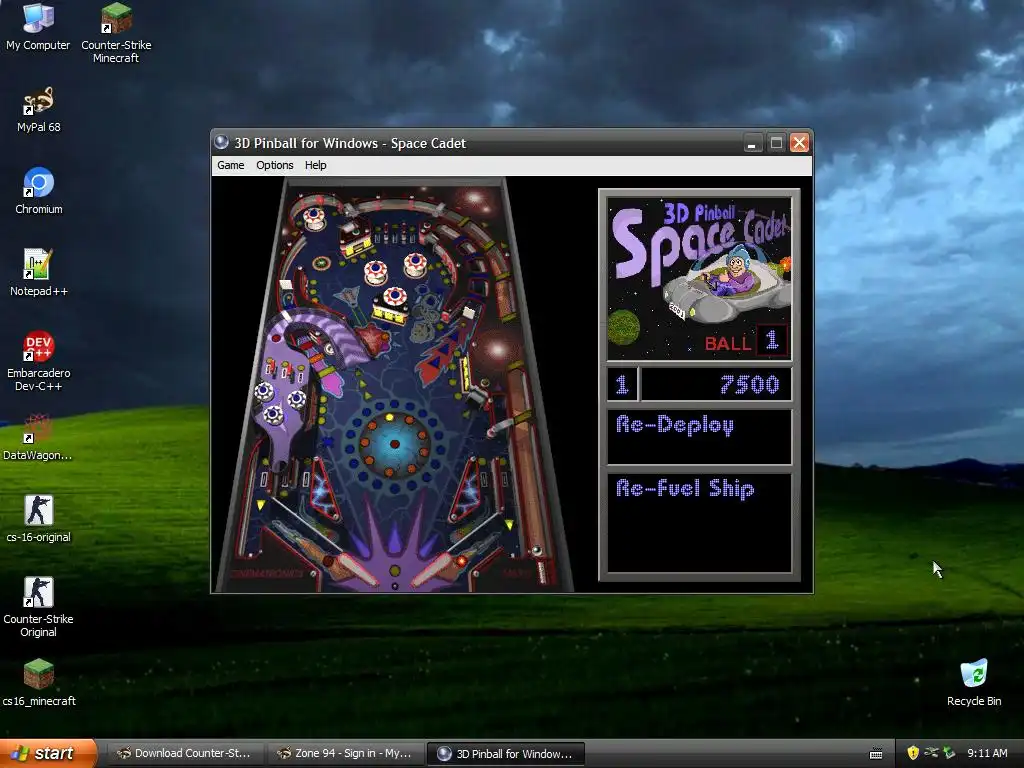Switch to Download Counter-Strike taskbar window
1024x768 pixels.
tap(184, 753)
